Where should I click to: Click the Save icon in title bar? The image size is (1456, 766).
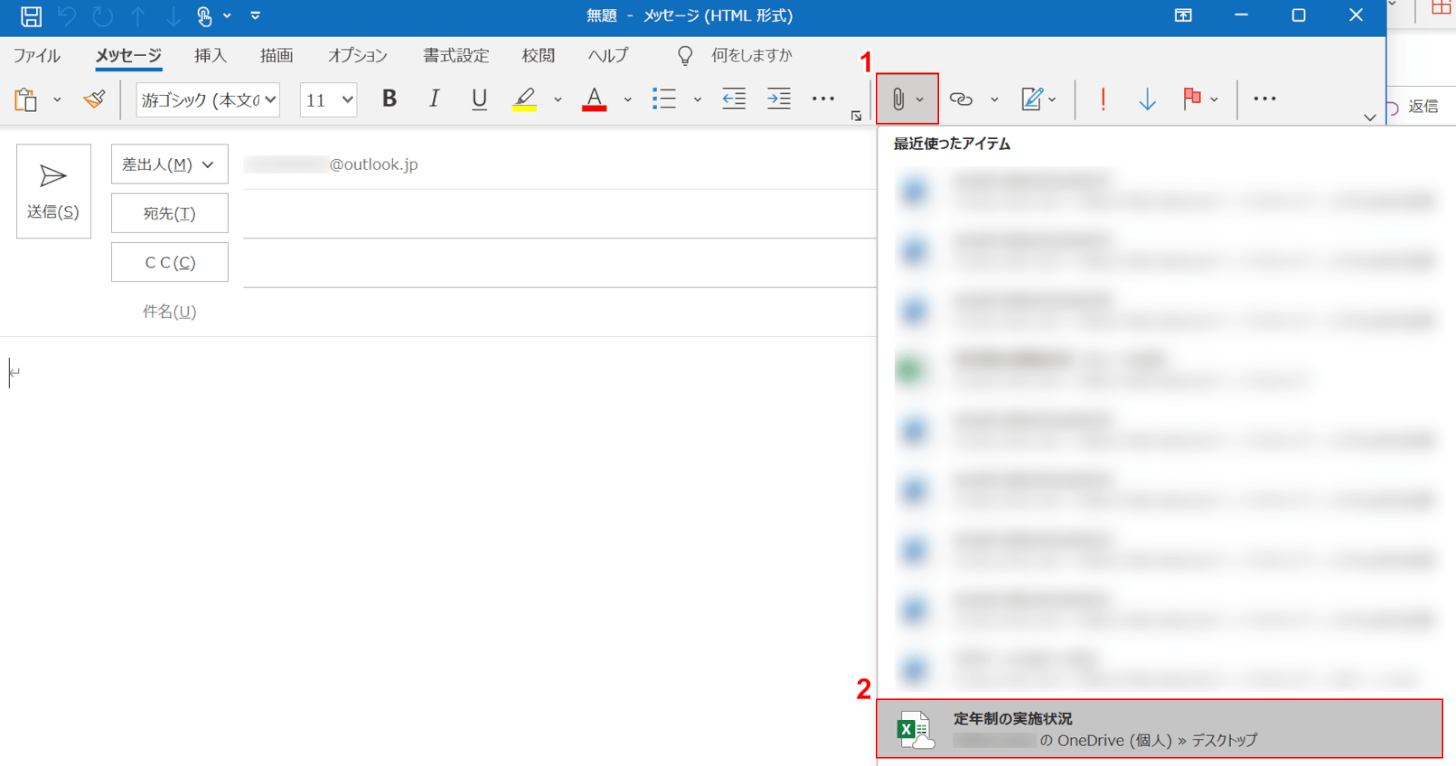[x=31, y=15]
